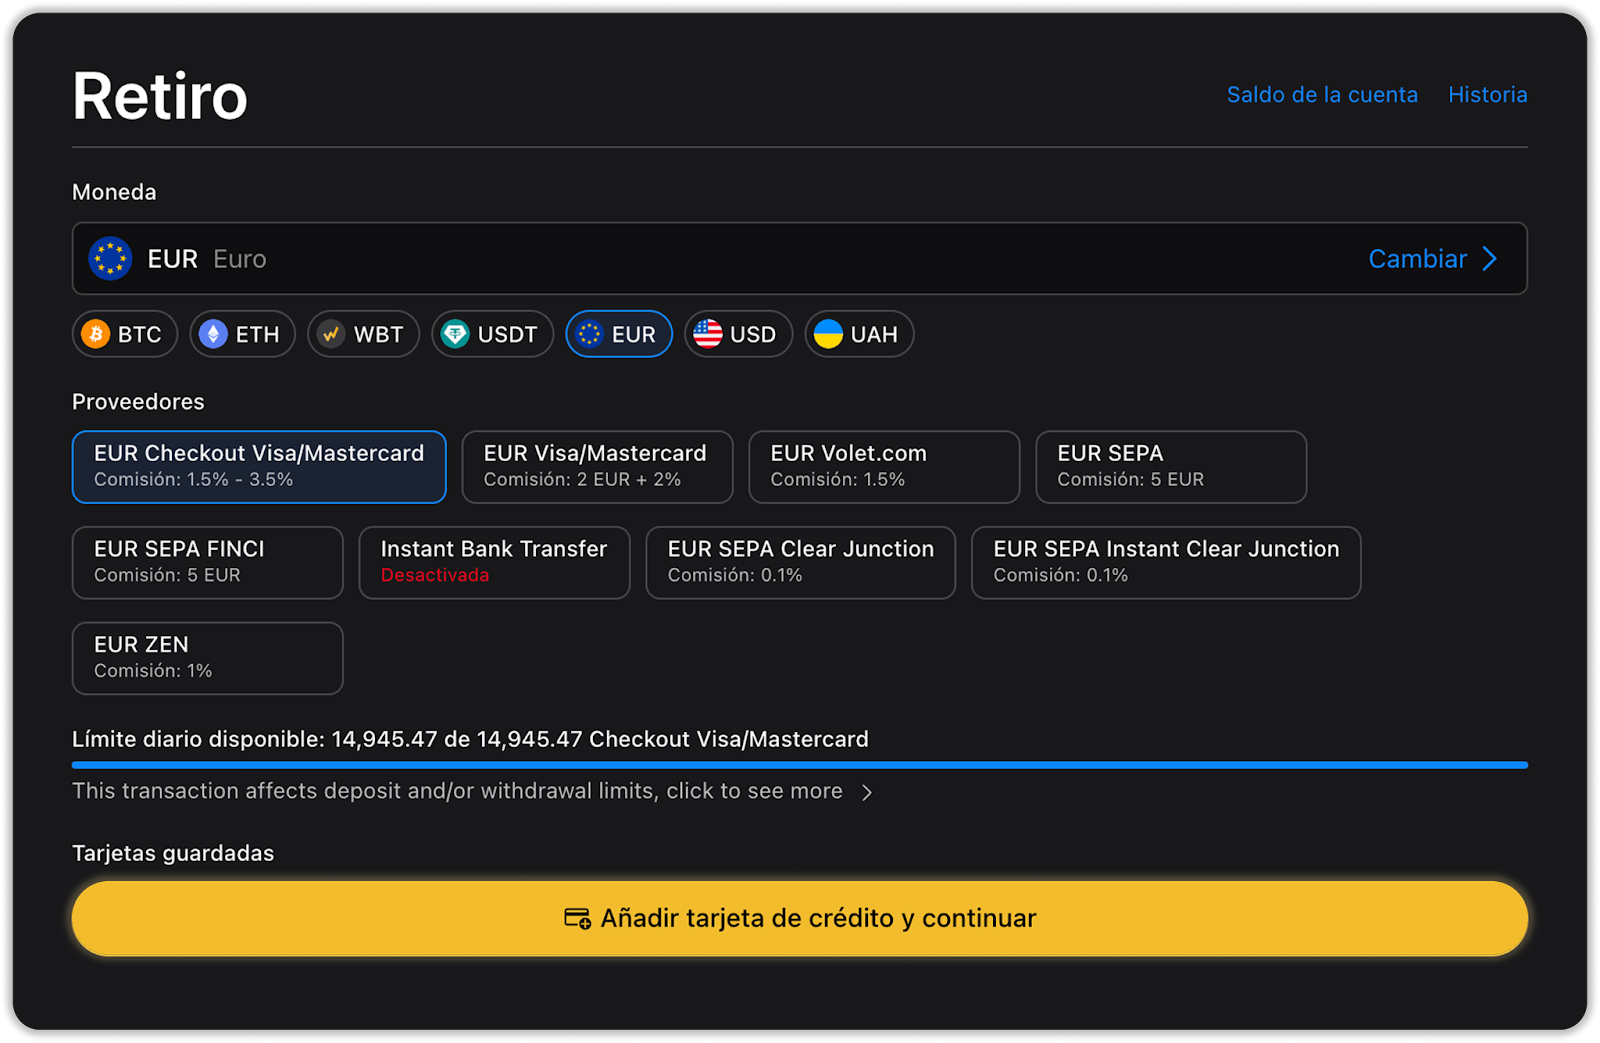Select the BTC Bitcoin coin icon

[x=96, y=334]
